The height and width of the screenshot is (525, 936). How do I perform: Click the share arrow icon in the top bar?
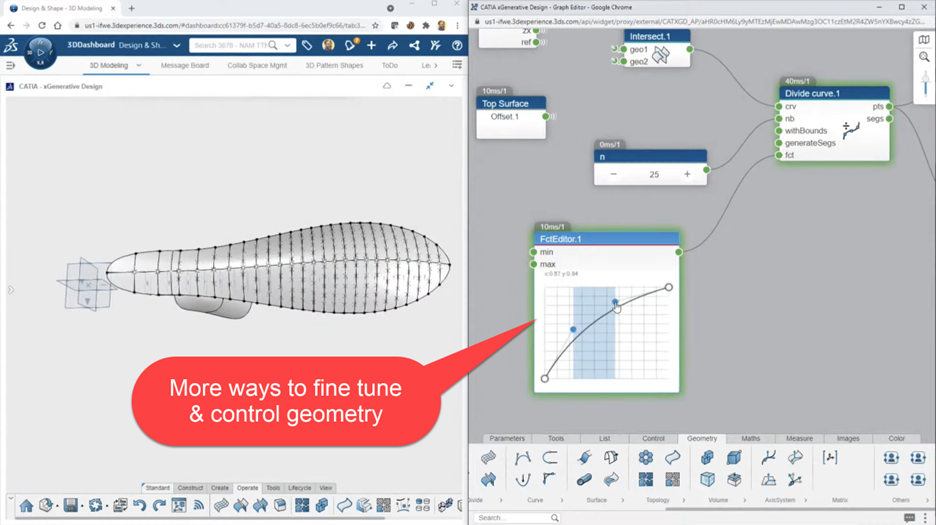(x=392, y=45)
